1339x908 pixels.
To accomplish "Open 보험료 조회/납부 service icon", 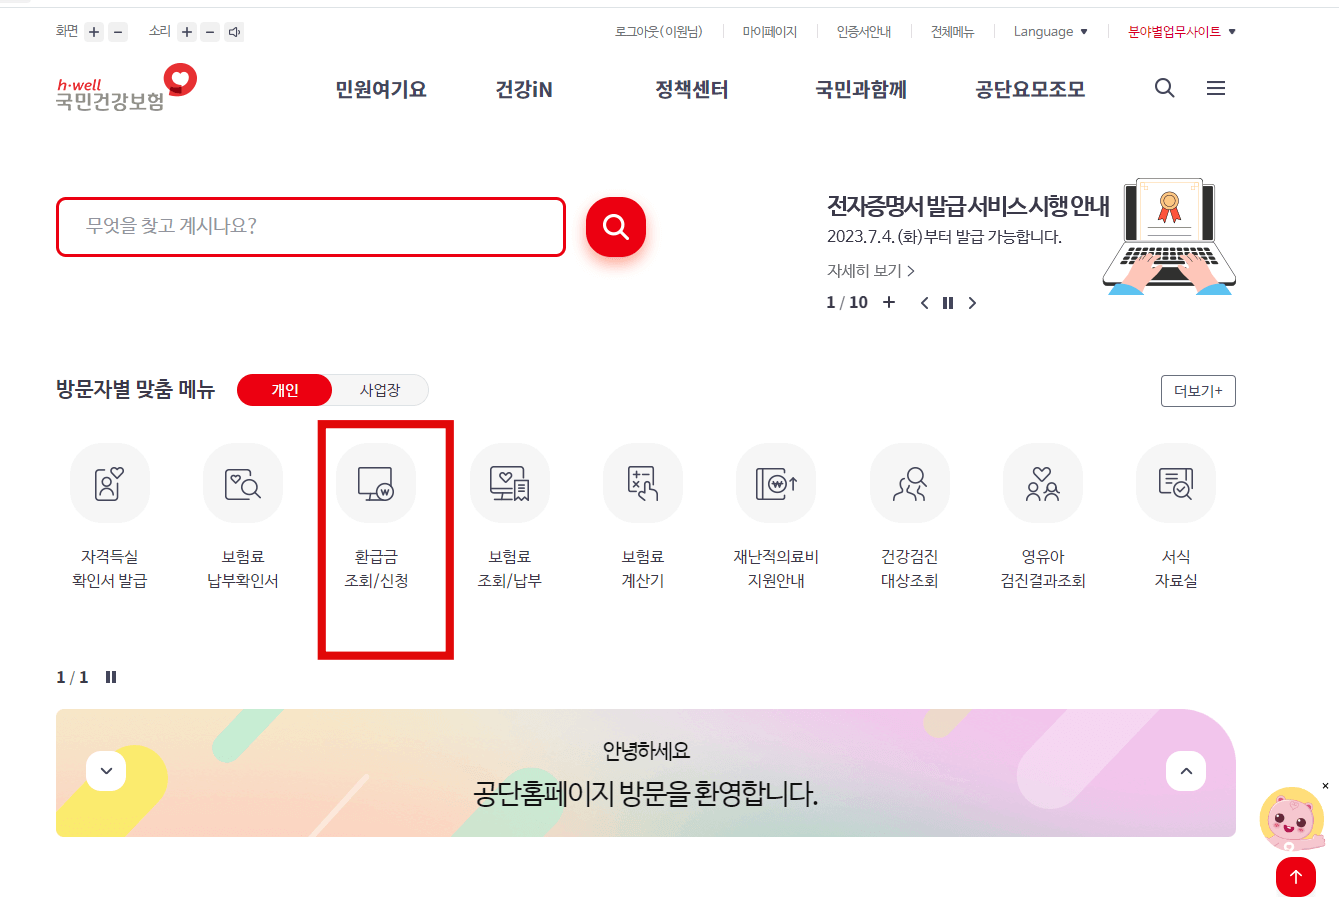I will (509, 482).
